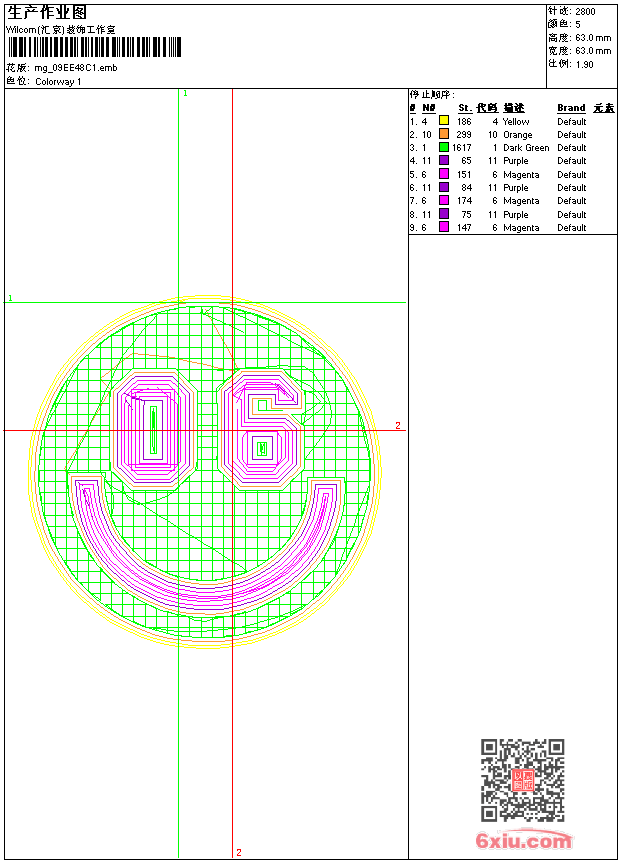This screenshot has width=620, height=860.
Task: Click the barcode under the Wilcom studio name
Action: (94, 47)
